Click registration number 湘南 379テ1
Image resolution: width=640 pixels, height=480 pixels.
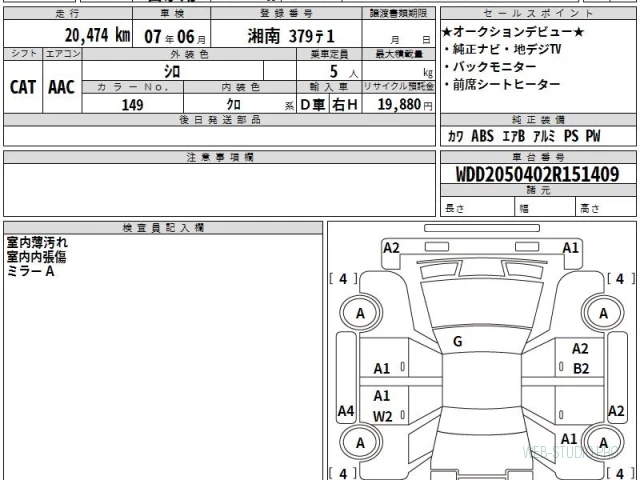[x=291, y=36]
